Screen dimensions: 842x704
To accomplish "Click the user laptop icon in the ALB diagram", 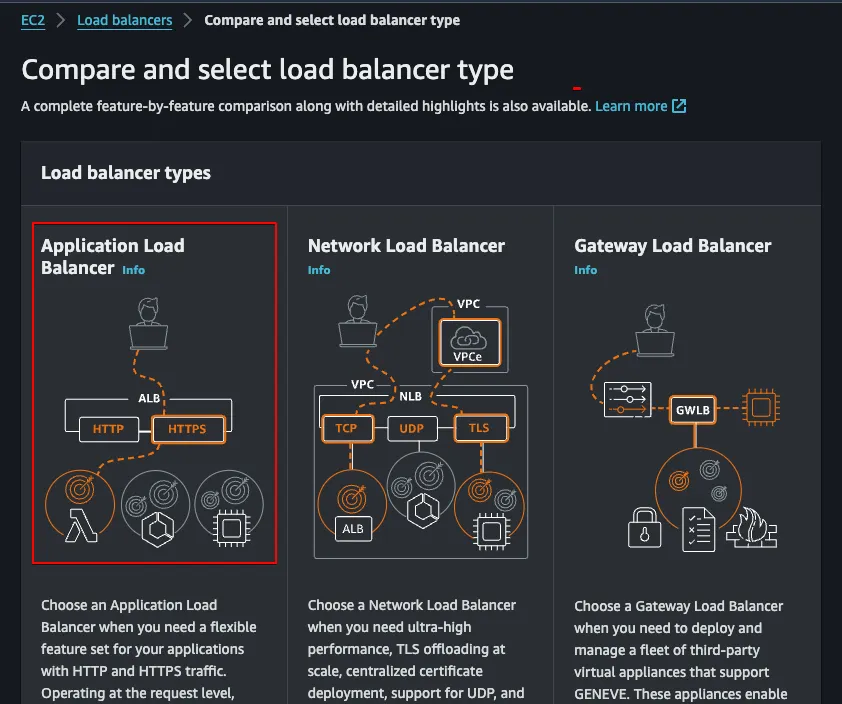I will coord(148,323).
